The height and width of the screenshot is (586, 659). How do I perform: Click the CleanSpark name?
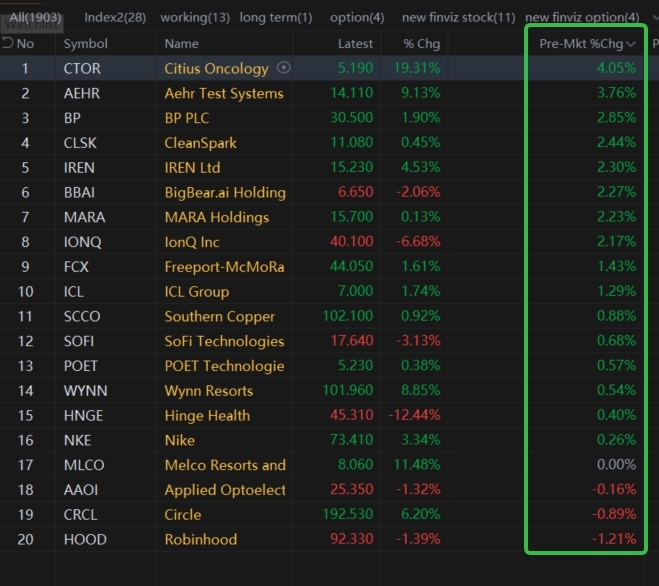pyautogui.click(x=200, y=143)
